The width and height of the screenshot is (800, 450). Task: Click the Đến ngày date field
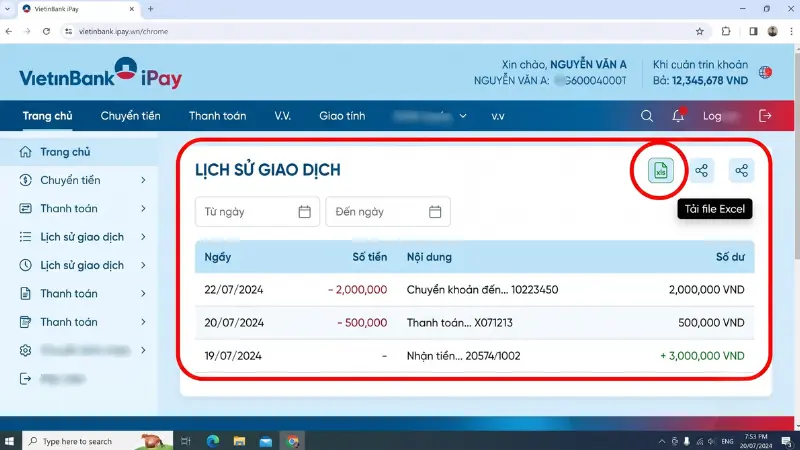click(388, 212)
